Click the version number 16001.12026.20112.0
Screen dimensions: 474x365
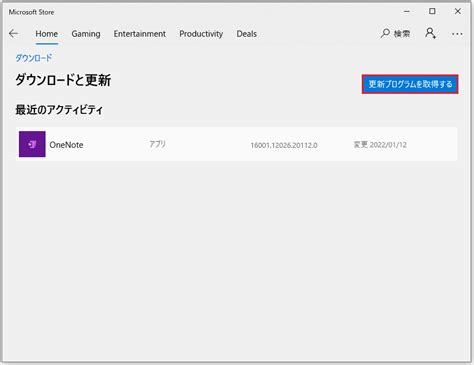click(284, 145)
